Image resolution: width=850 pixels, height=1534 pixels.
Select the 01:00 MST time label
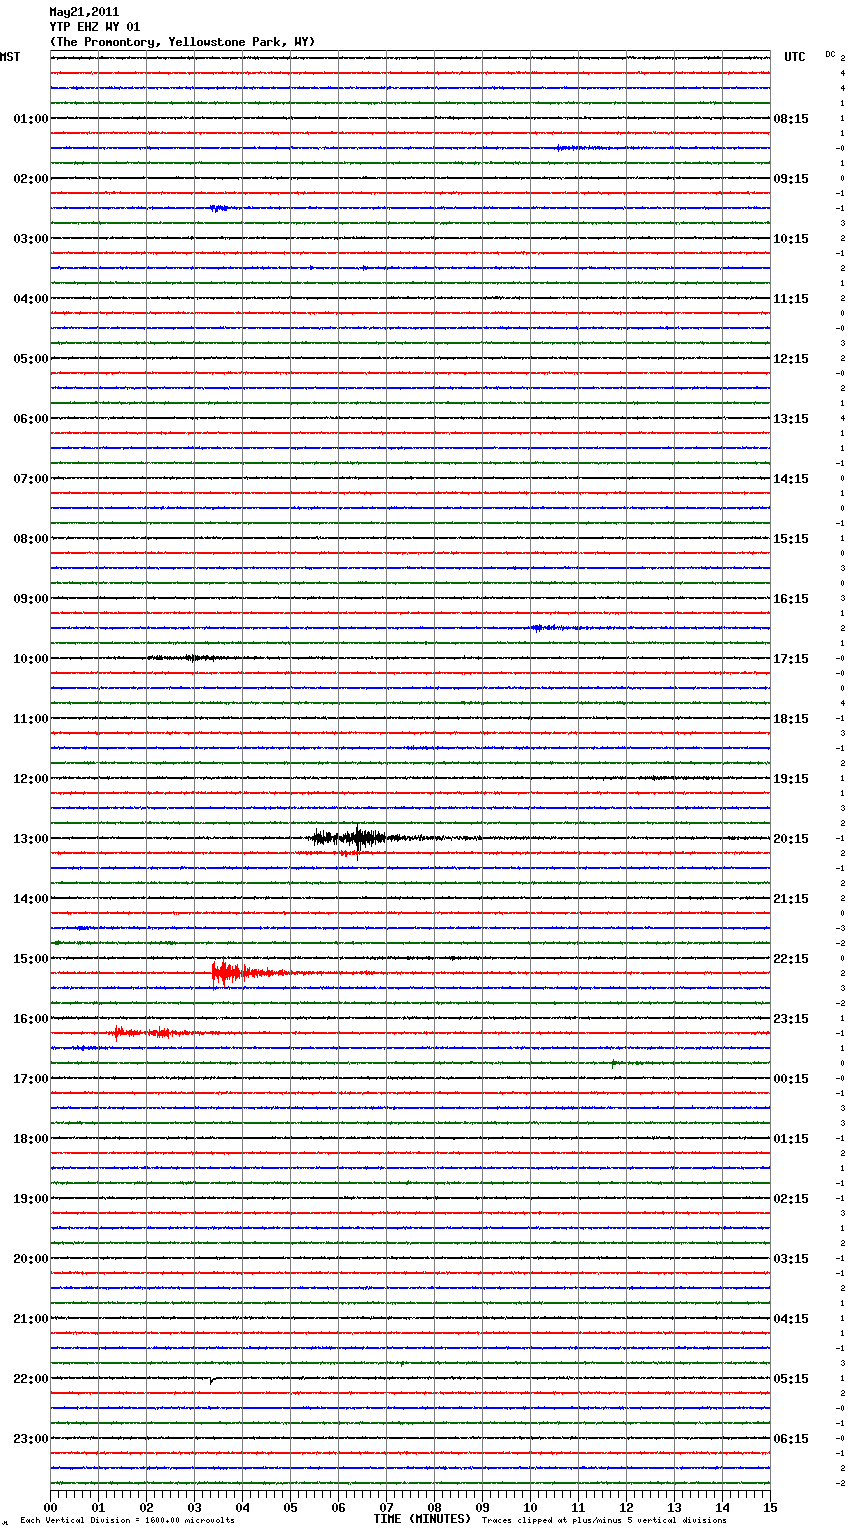(31, 119)
